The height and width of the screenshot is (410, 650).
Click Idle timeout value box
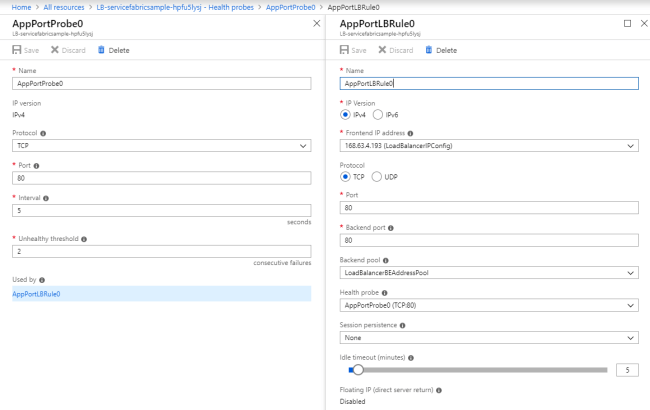pyautogui.click(x=627, y=370)
